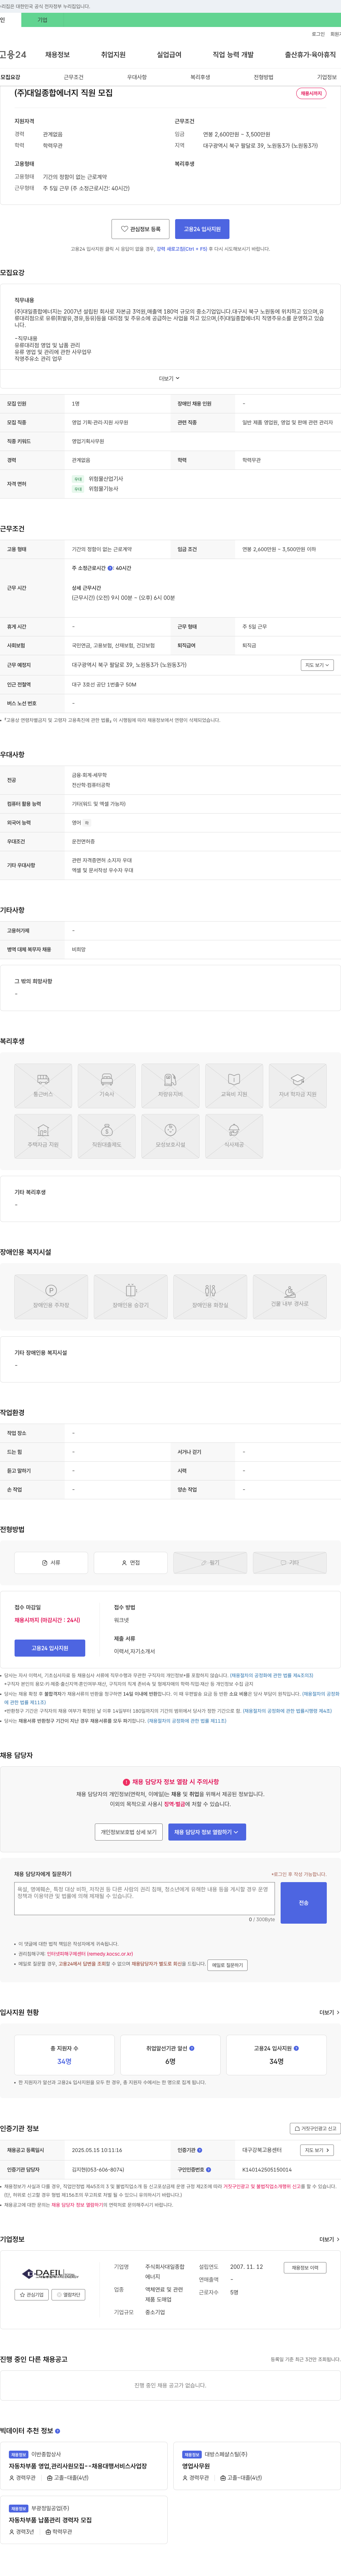Image resolution: width=341 pixels, height=2576 pixels.
Task: Click the 식사제공 welfare icon
Action: coord(234,1136)
